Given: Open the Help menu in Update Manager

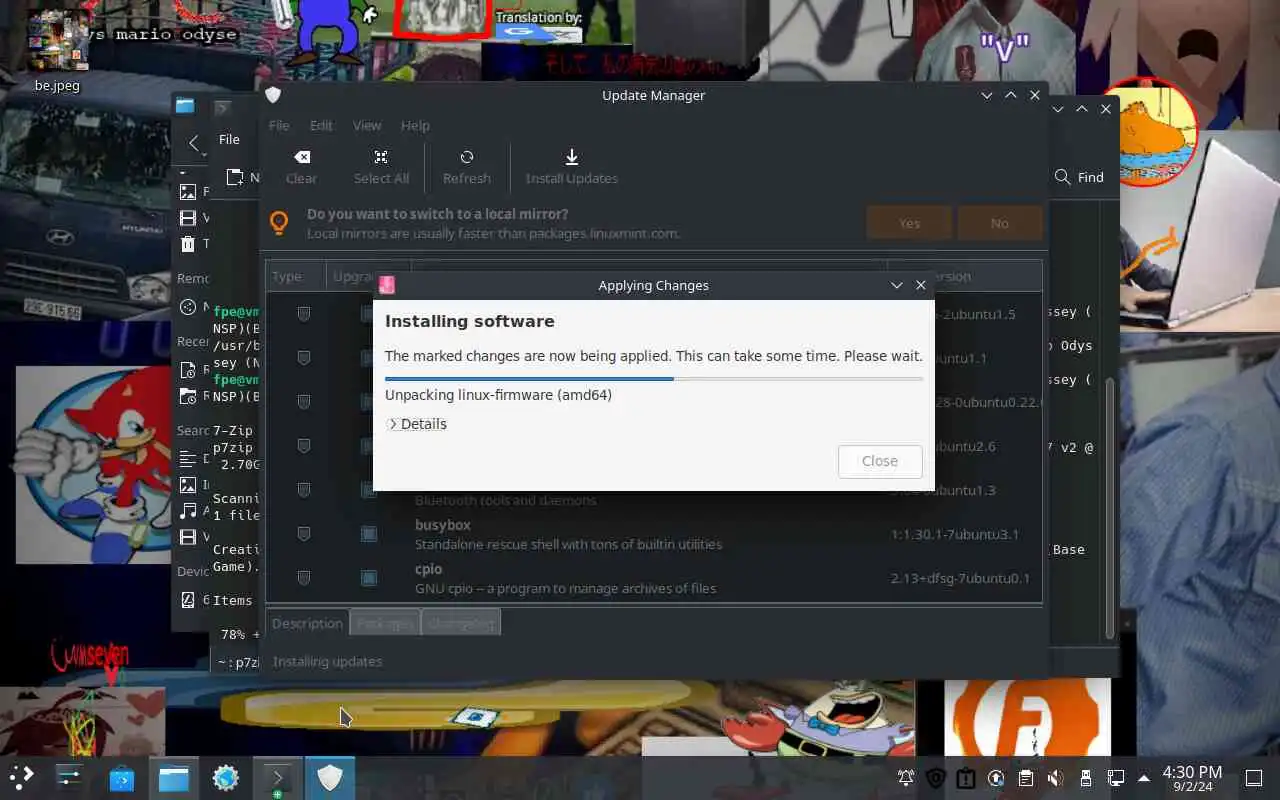Looking at the screenshot, I should click(415, 125).
